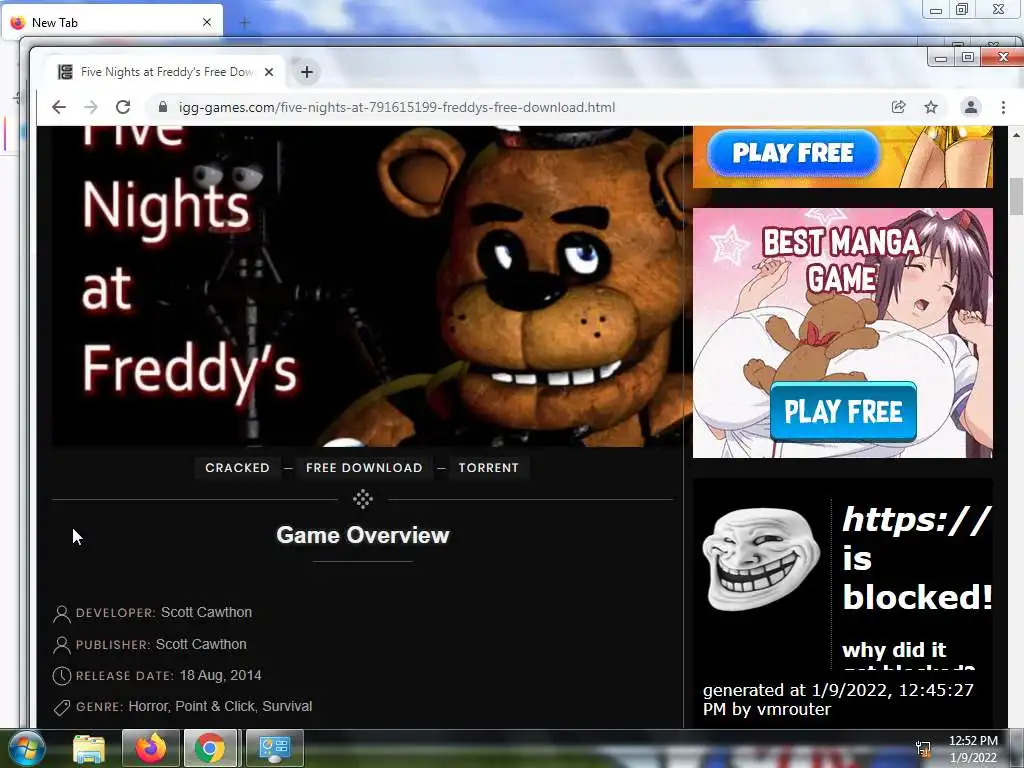Click the Point & Click genre link
Screen dimensions: 1024x768
pos(215,707)
